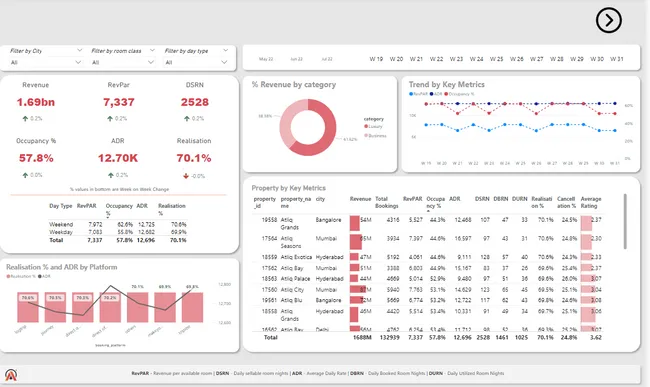Click the Property table vertical scrollbar
The height and width of the screenshot is (387, 650).
[x=625, y=221]
